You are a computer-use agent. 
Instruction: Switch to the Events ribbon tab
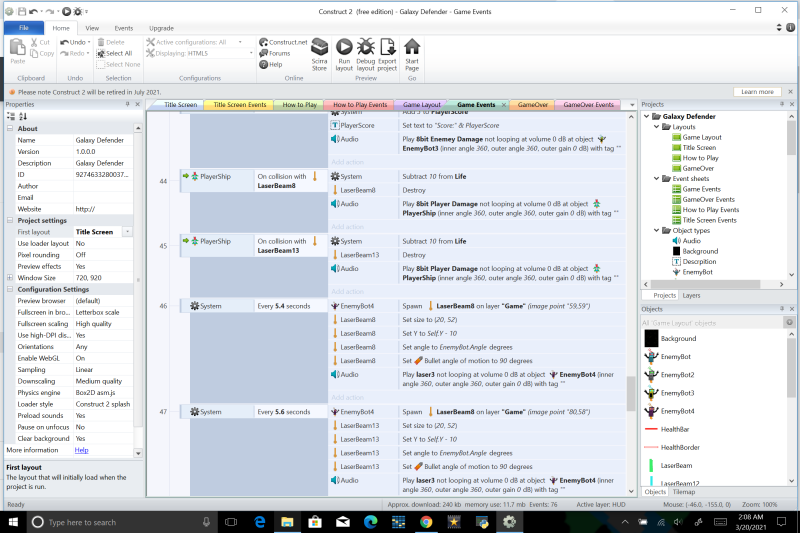[123, 28]
